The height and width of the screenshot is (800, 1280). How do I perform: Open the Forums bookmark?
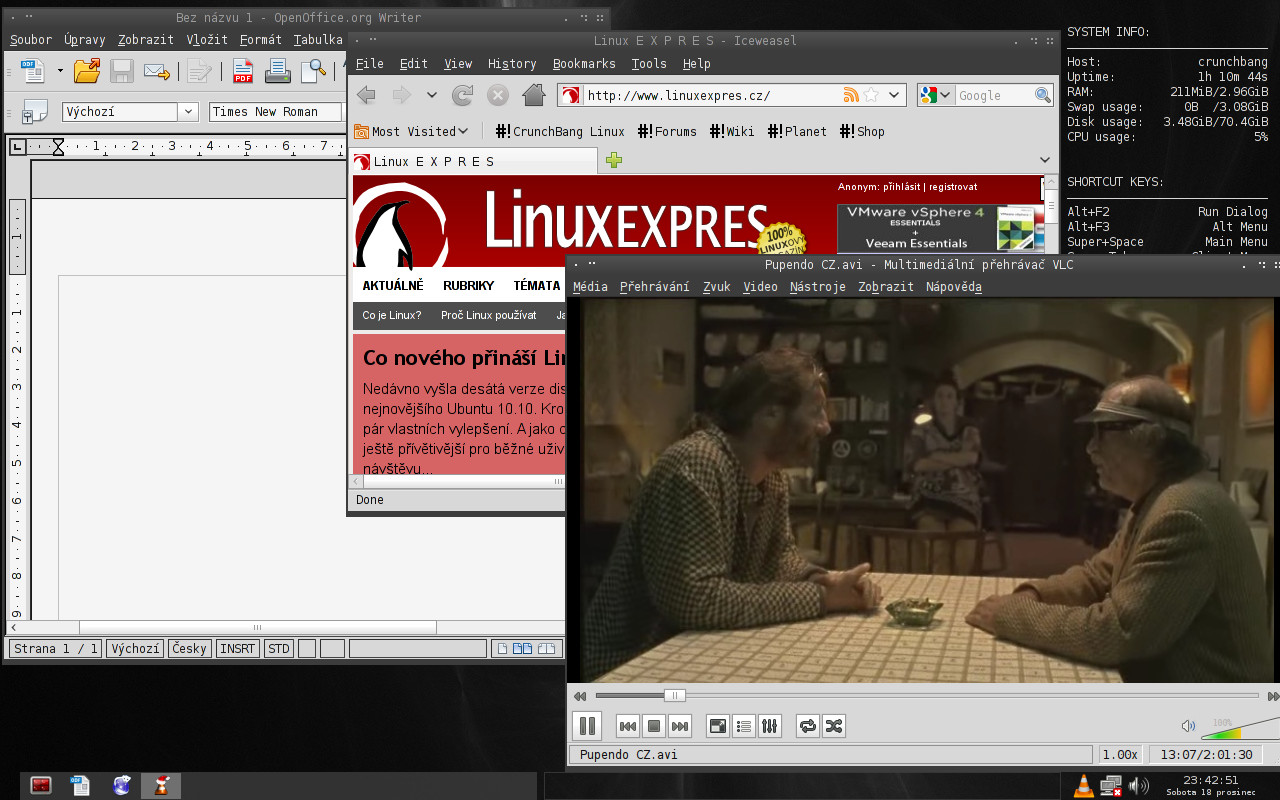point(668,131)
